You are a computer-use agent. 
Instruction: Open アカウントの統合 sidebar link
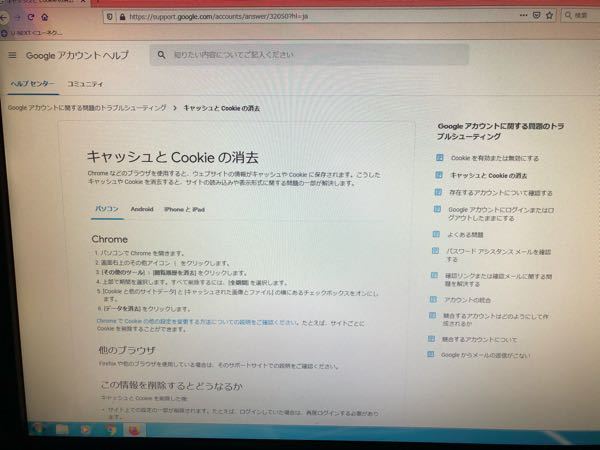pos(469,299)
